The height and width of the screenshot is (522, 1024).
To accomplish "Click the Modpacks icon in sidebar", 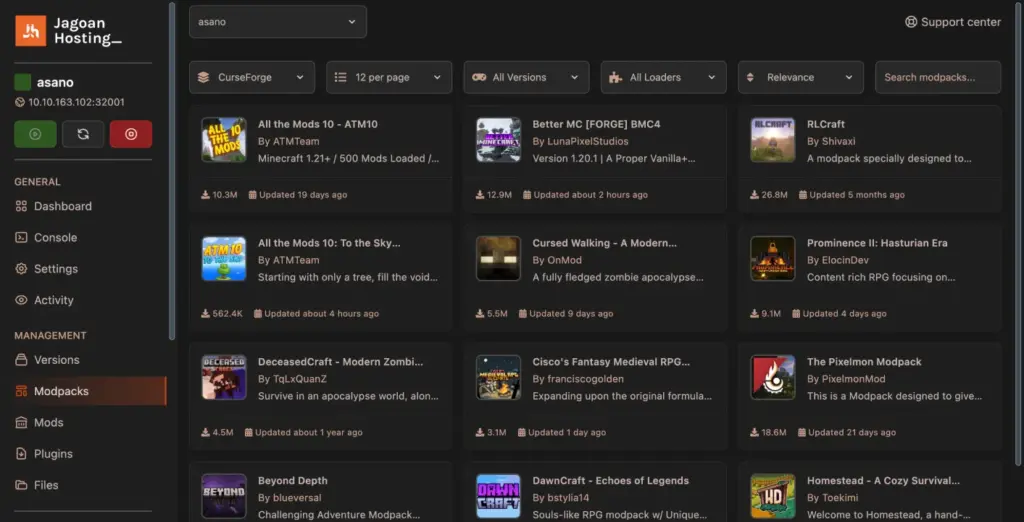I will 22,391.
